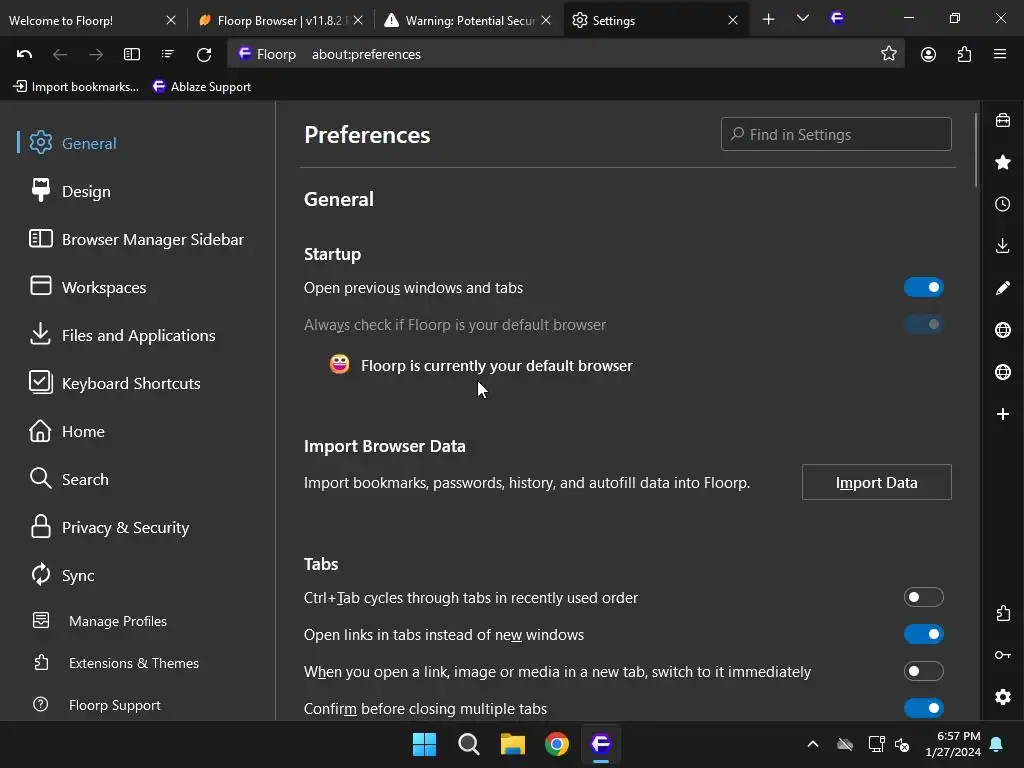Open Google Chrome from the taskbar
This screenshot has height=768, width=1024.
557,744
